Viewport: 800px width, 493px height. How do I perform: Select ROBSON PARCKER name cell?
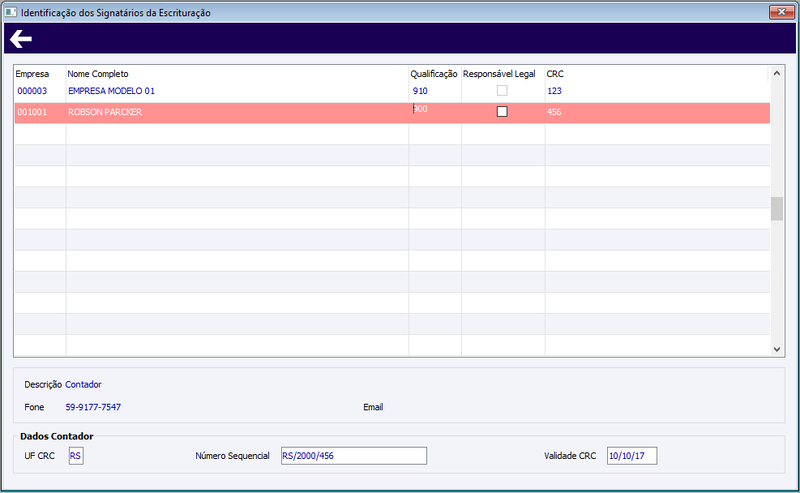105,112
